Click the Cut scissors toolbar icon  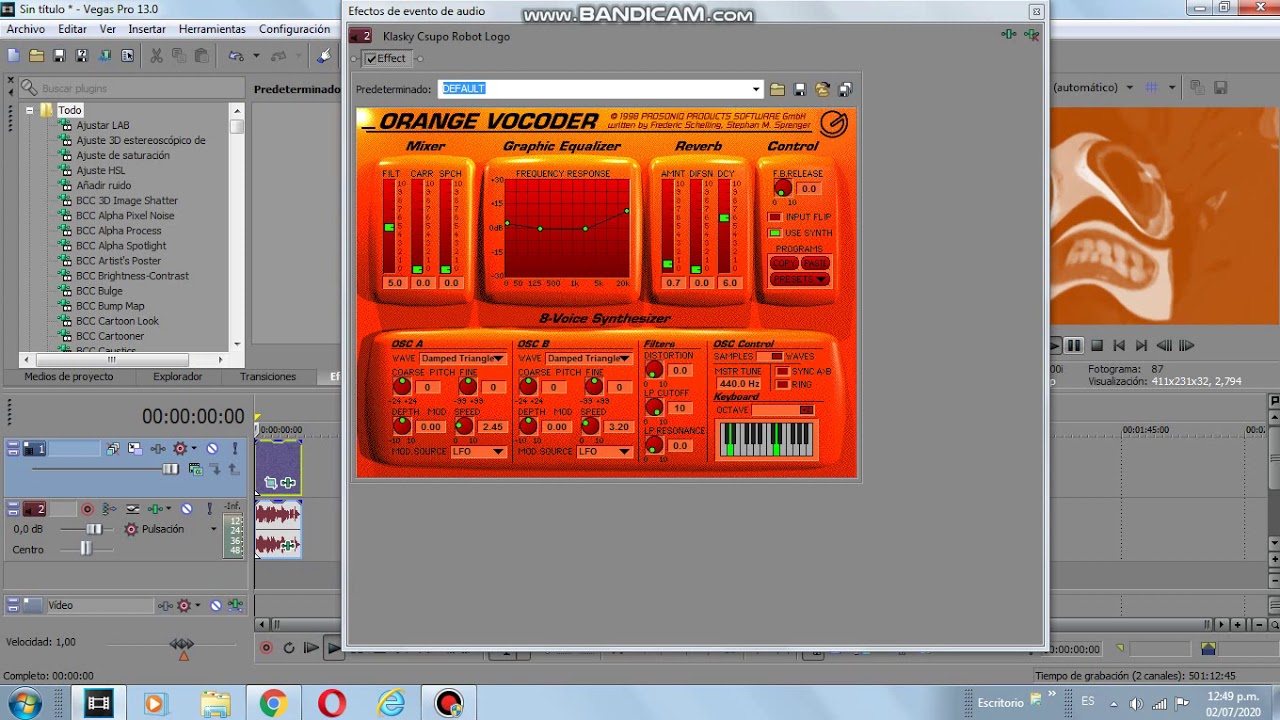[x=157, y=56]
